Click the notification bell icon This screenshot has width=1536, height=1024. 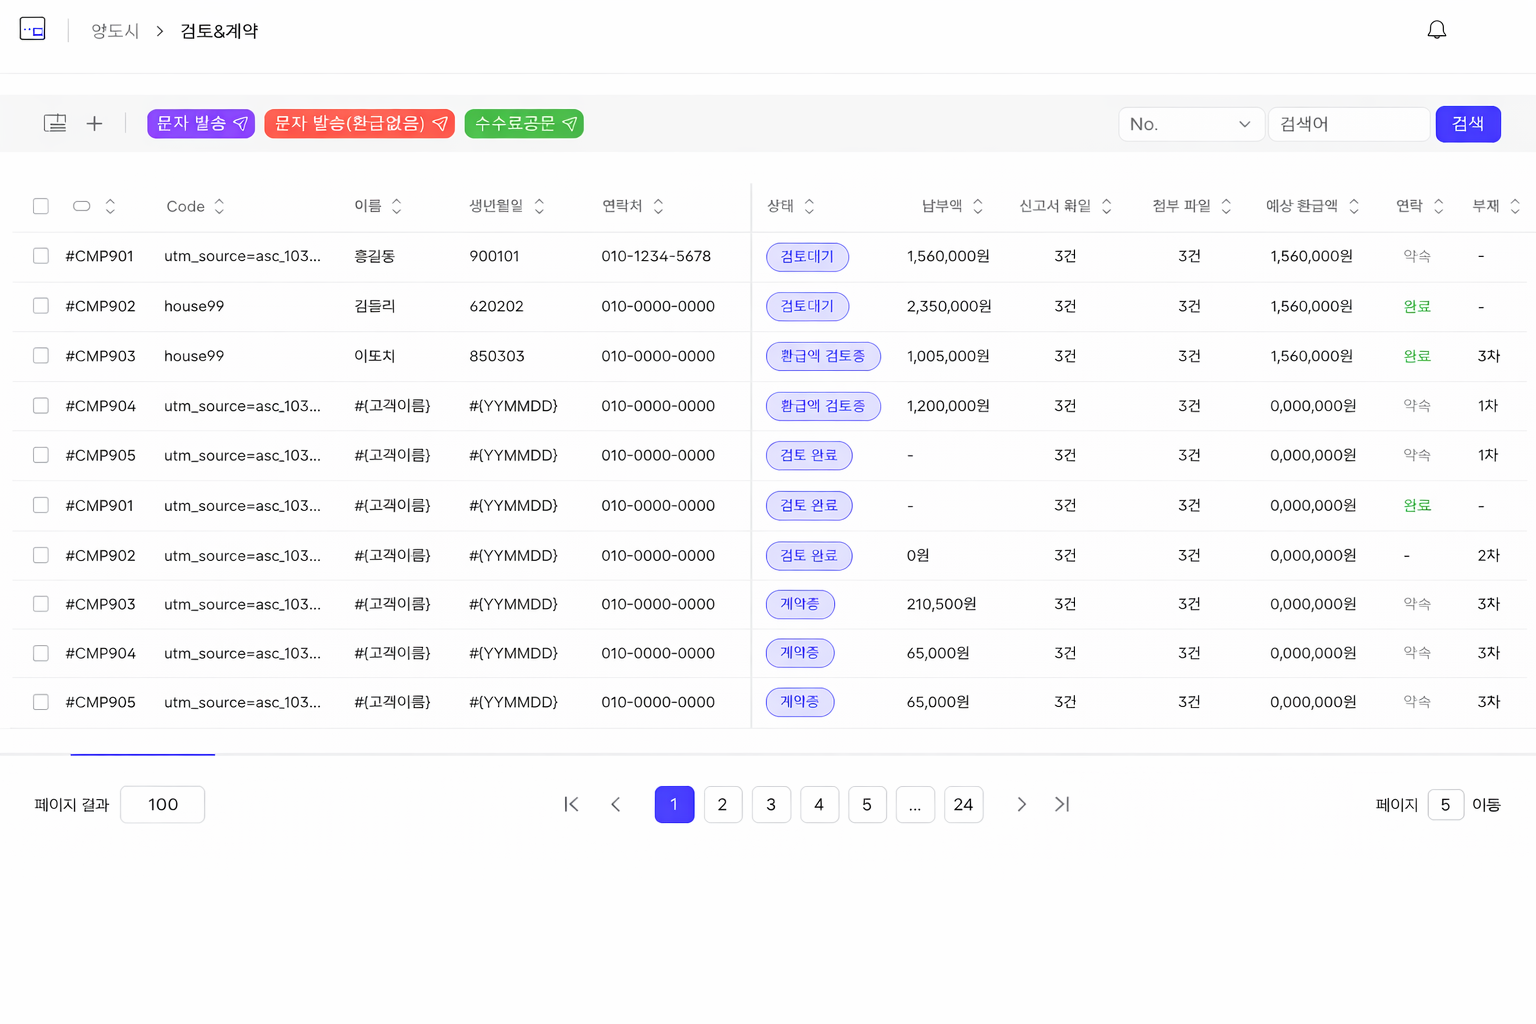coord(1436,30)
